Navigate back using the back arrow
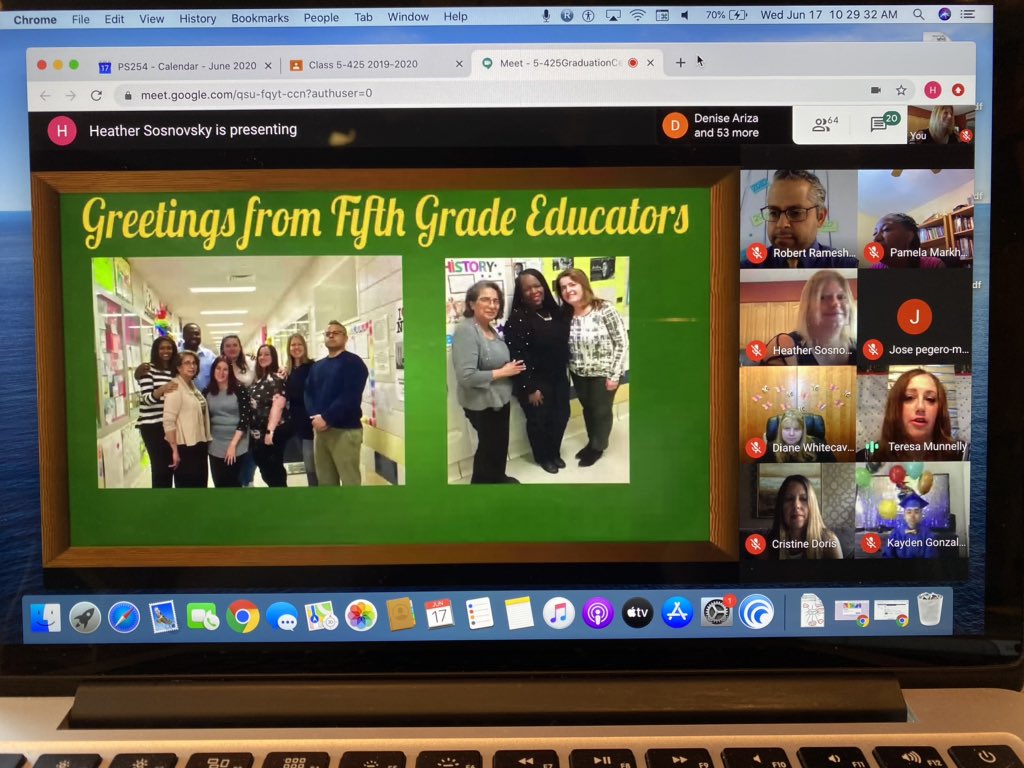1024x768 pixels. tap(45, 95)
